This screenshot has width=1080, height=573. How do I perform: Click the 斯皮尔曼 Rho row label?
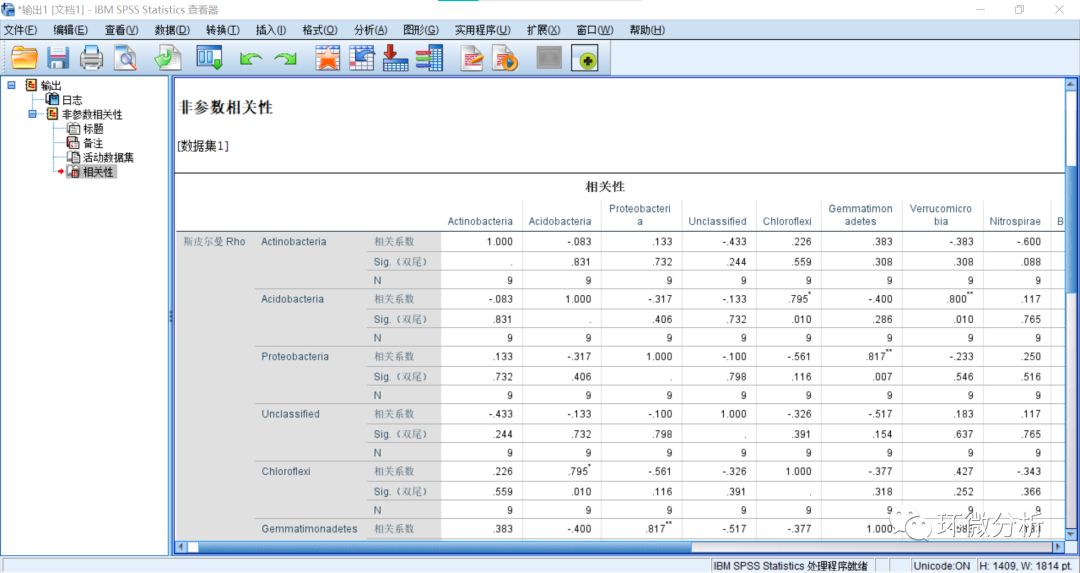tap(214, 242)
